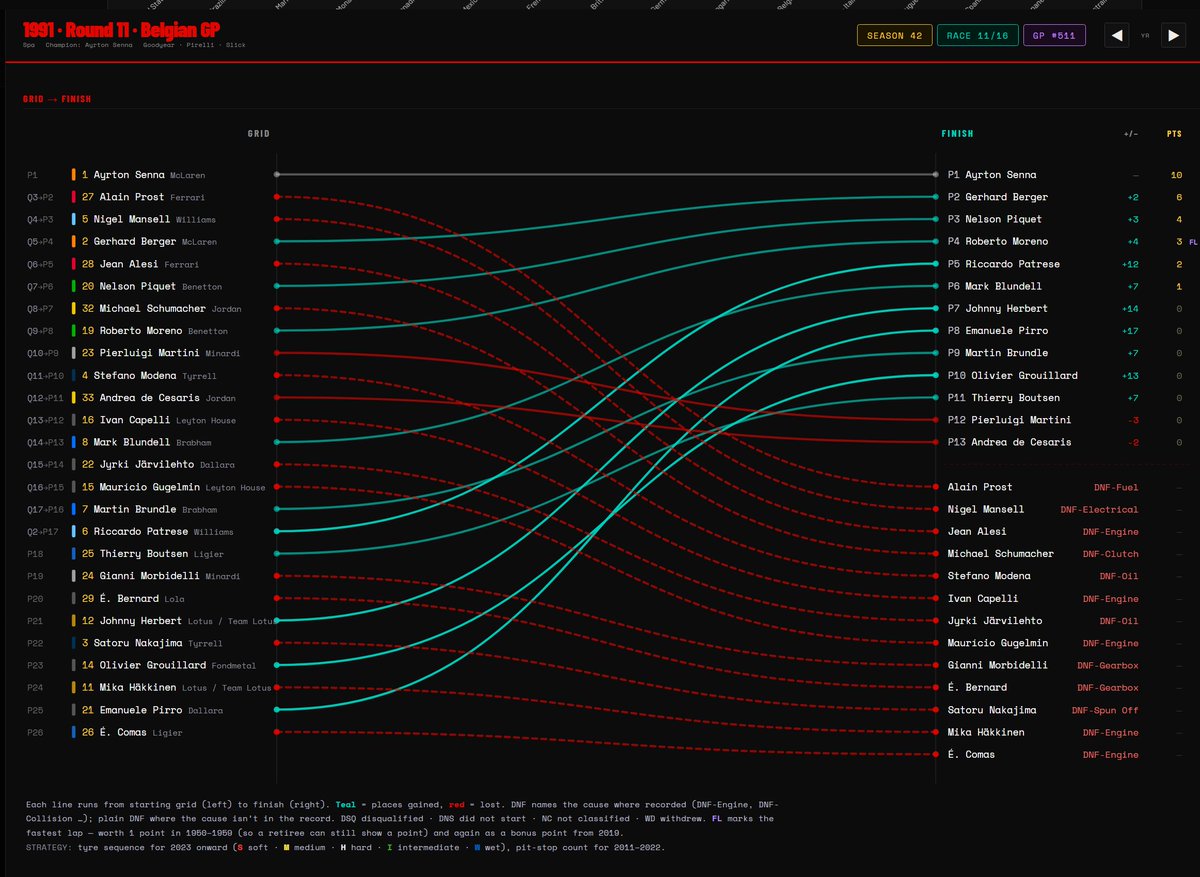Select the RACE 11/16 badge
The width and height of the screenshot is (1200, 877).
pos(978,36)
